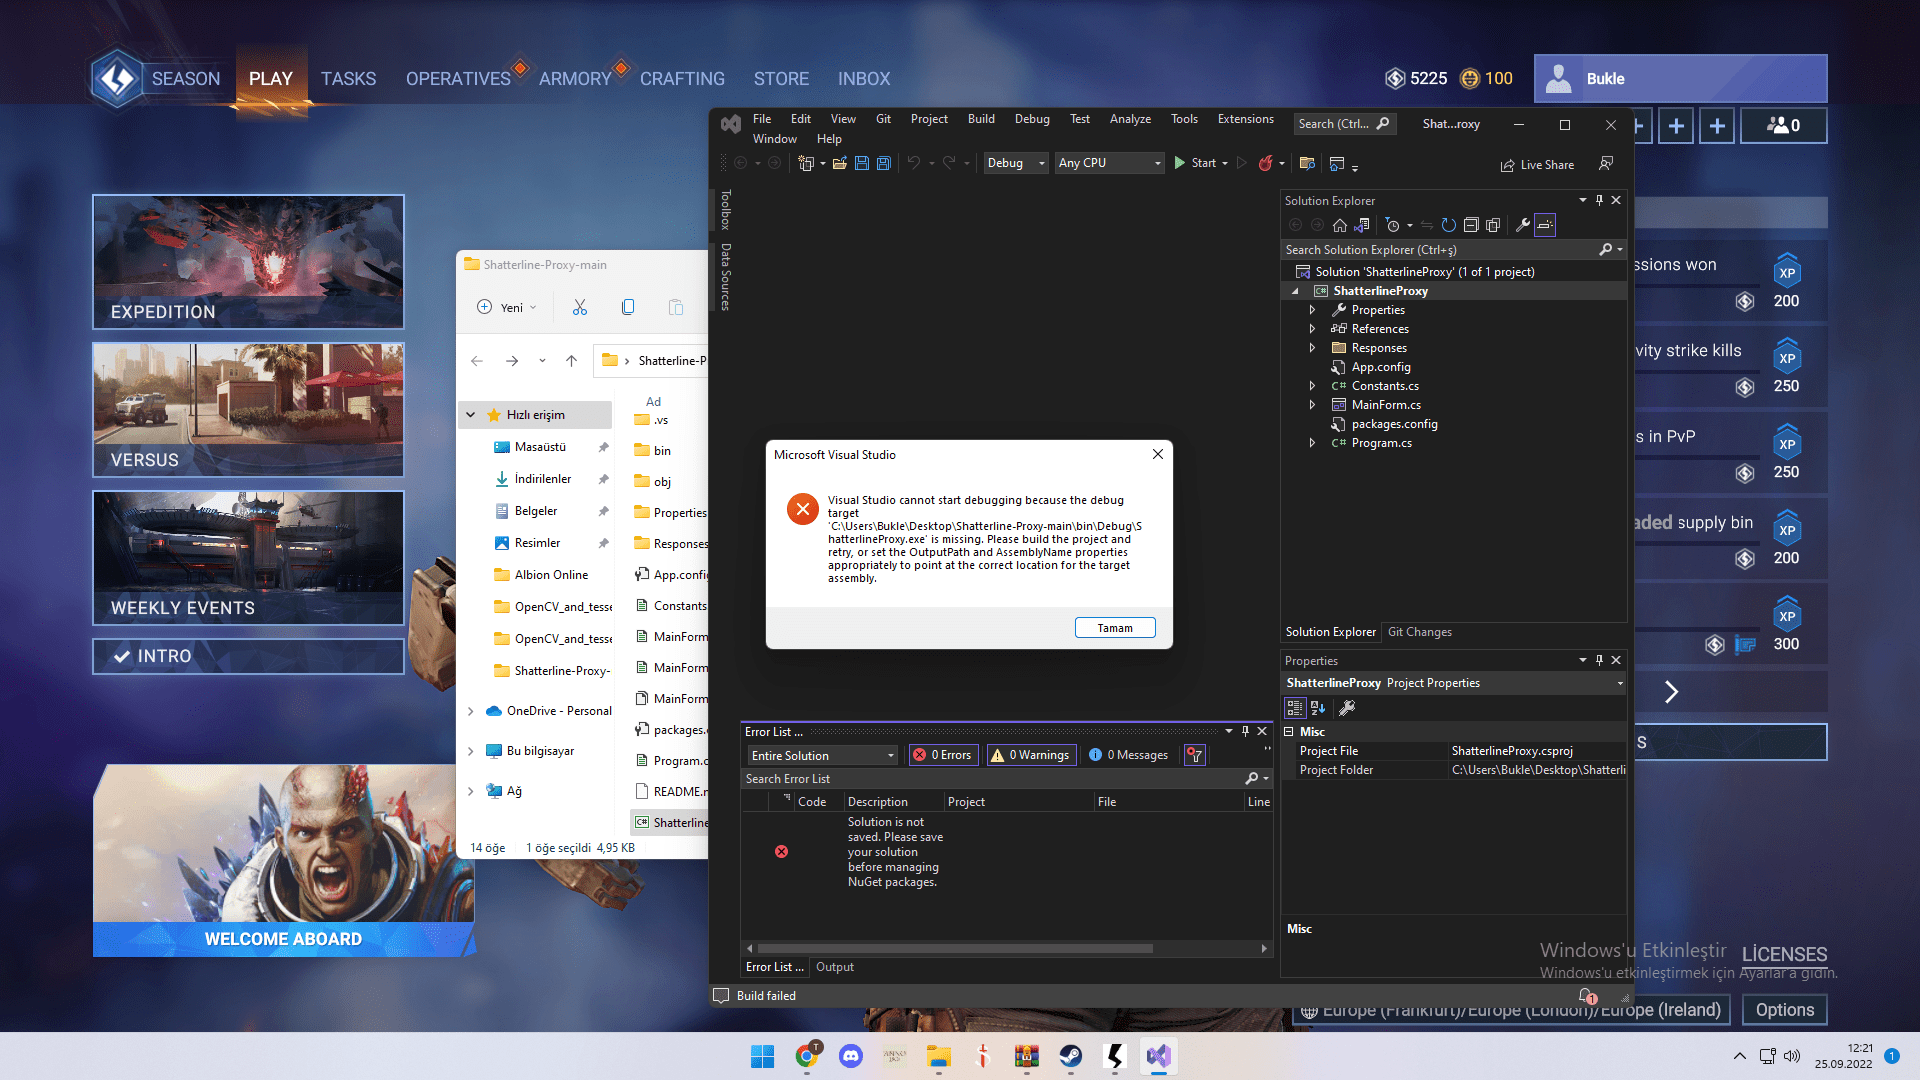This screenshot has width=1920, height=1080.
Task: Click the Hot Reload flame icon
Action: 1266,163
